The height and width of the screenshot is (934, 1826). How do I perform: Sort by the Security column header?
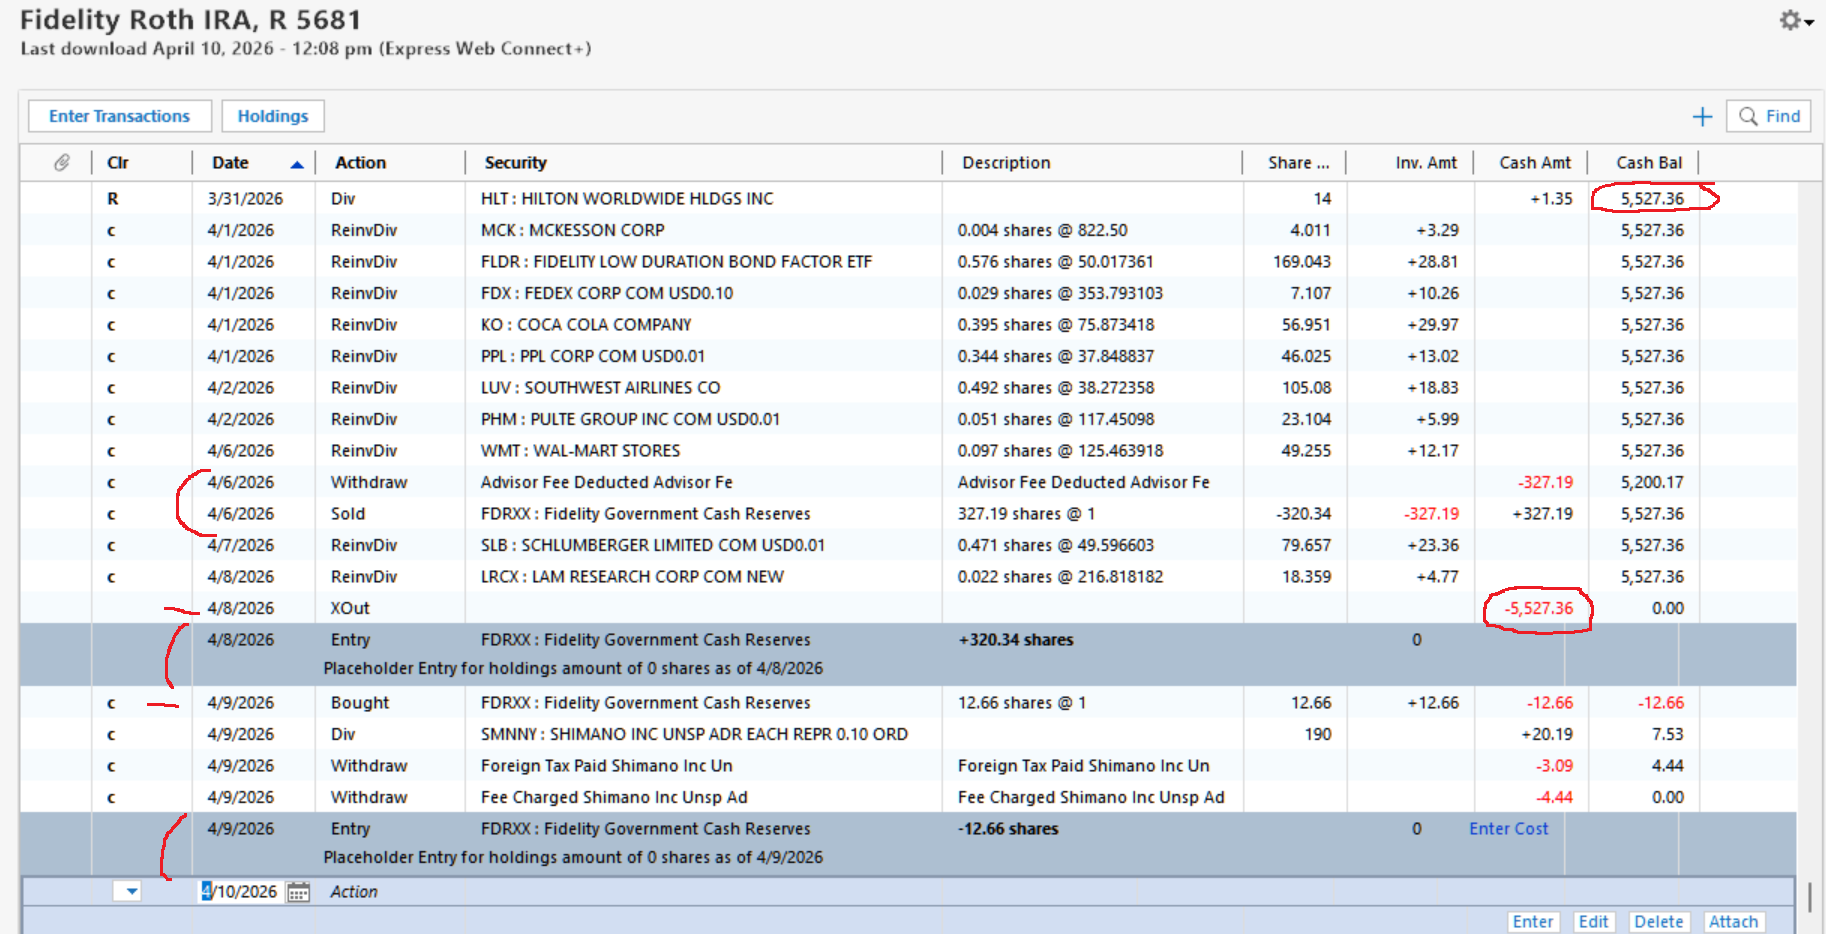click(515, 162)
